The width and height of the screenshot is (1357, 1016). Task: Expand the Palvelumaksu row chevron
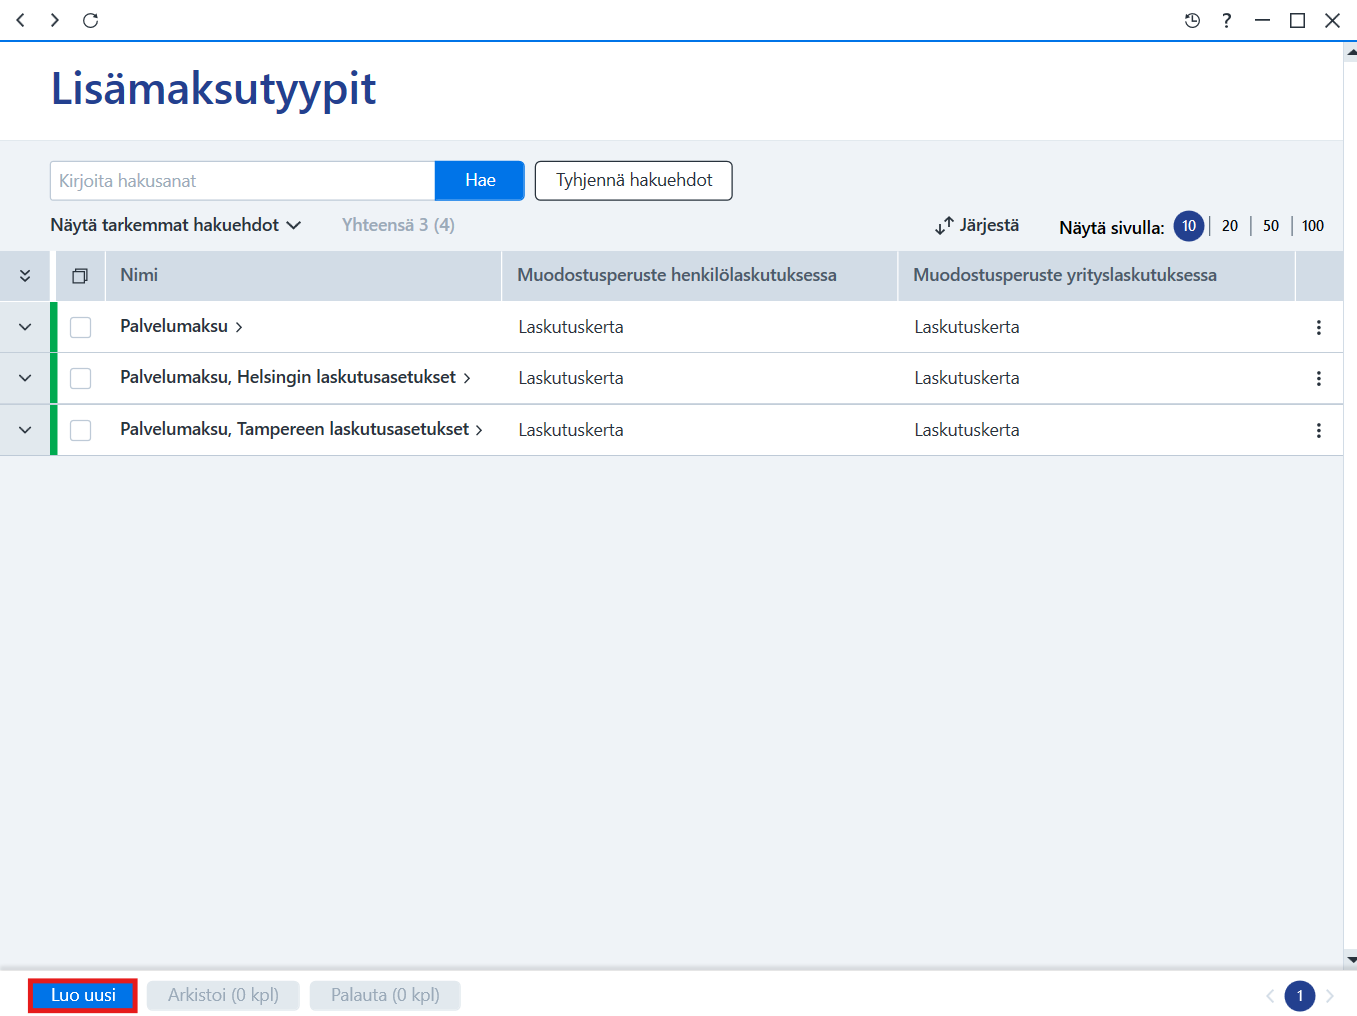pyautogui.click(x=25, y=327)
